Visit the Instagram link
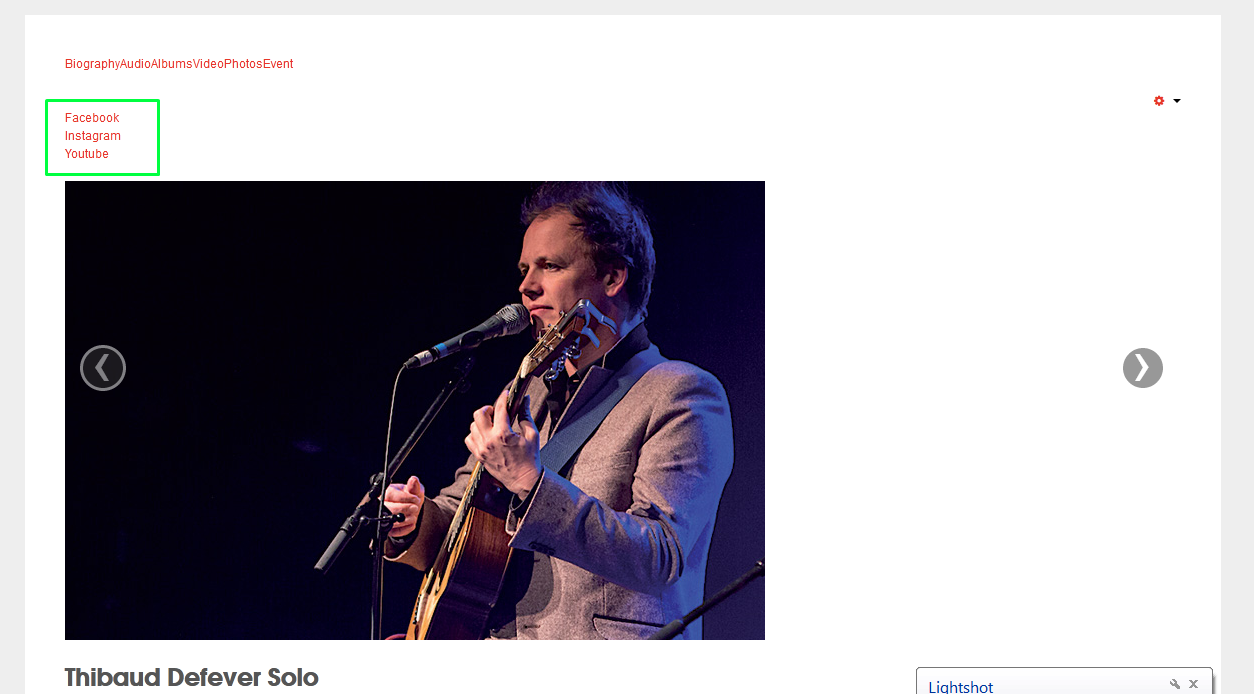1254x694 pixels. pos(93,136)
